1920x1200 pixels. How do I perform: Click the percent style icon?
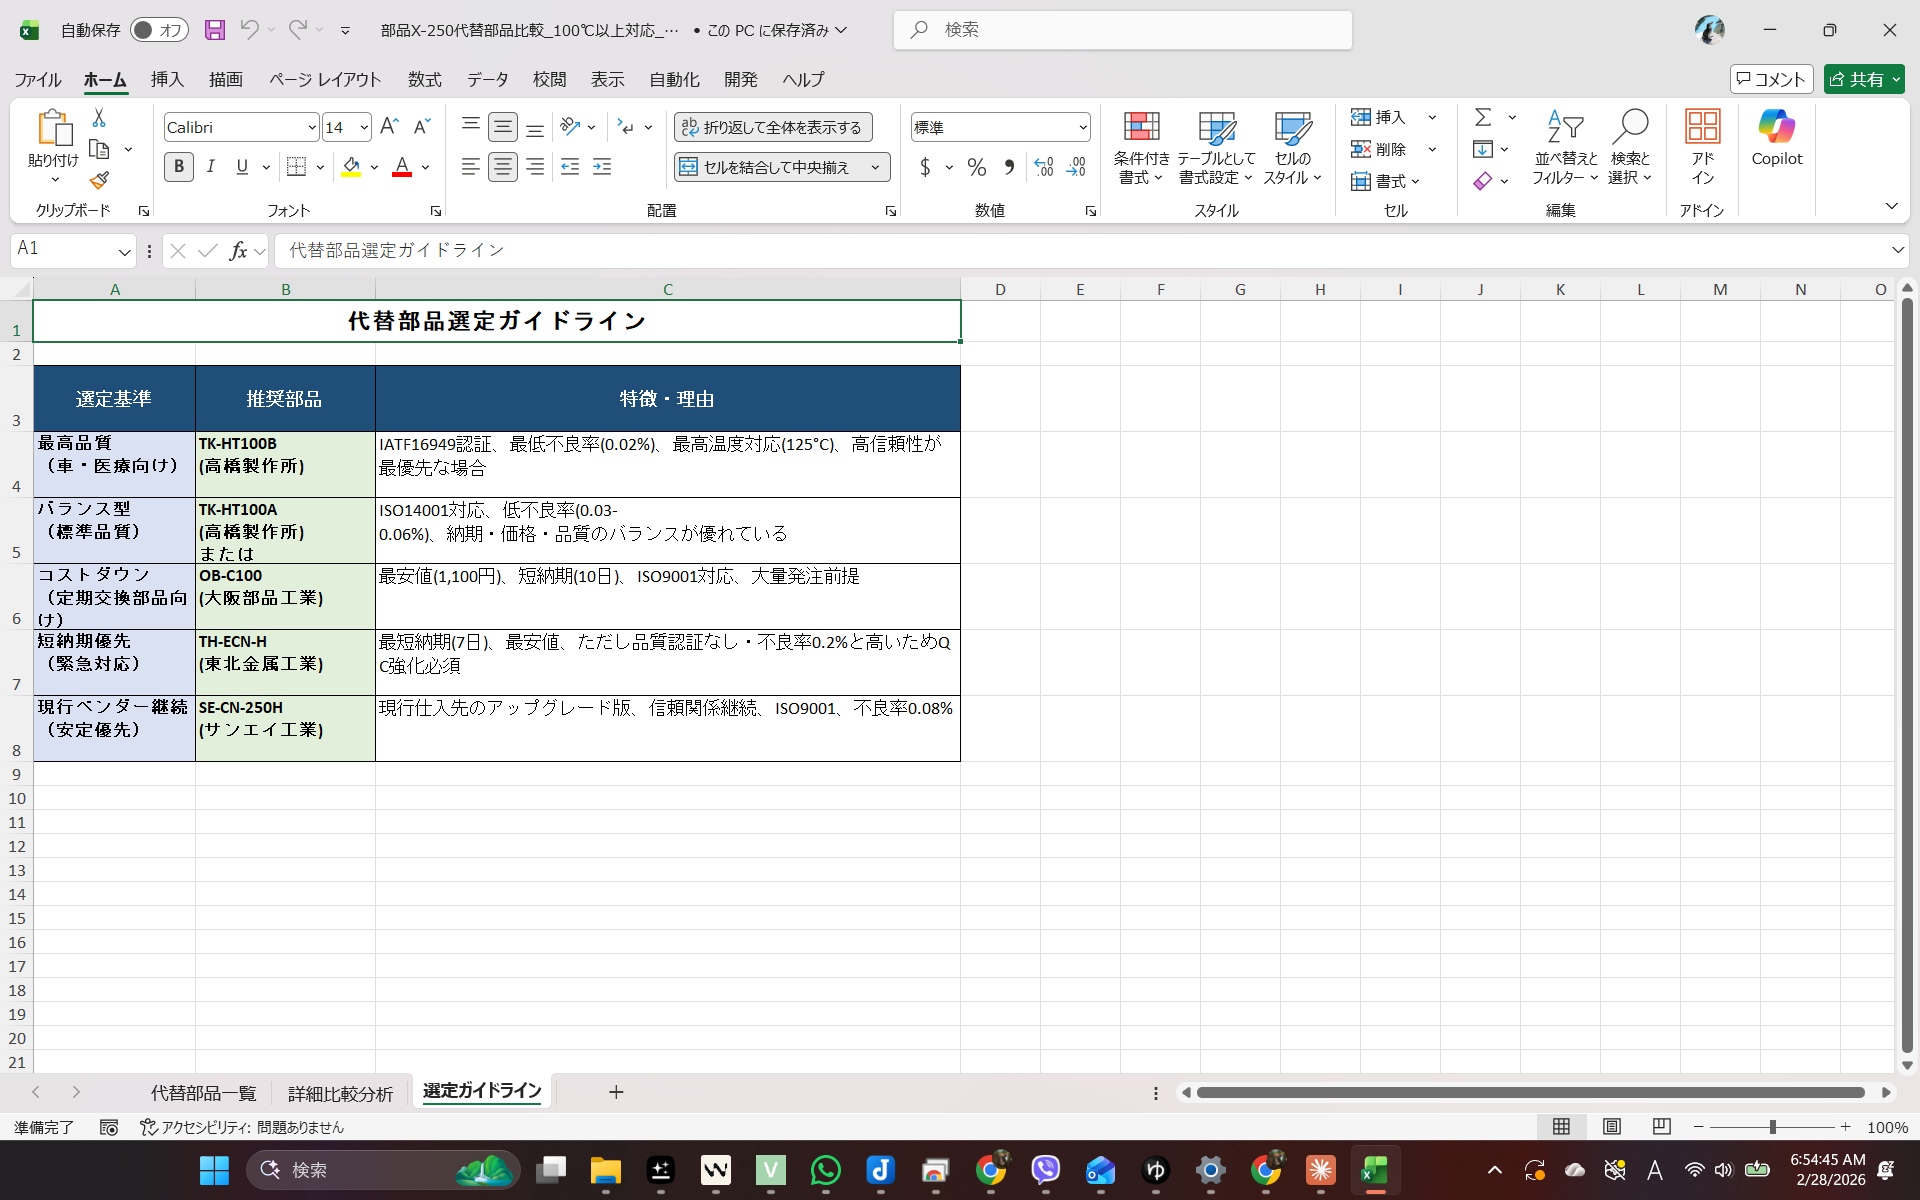(977, 167)
